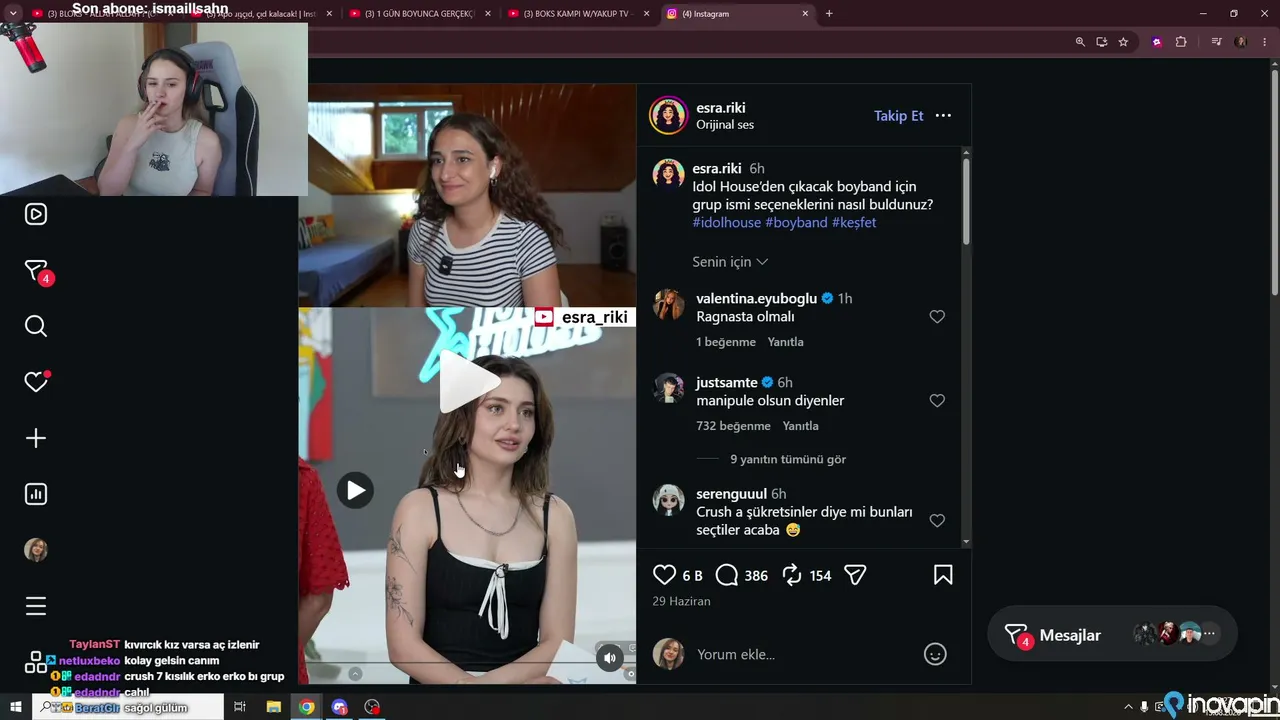1280x720 pixels.
Task: Open esra.riki profile from post header
Action: pos(720,108)
